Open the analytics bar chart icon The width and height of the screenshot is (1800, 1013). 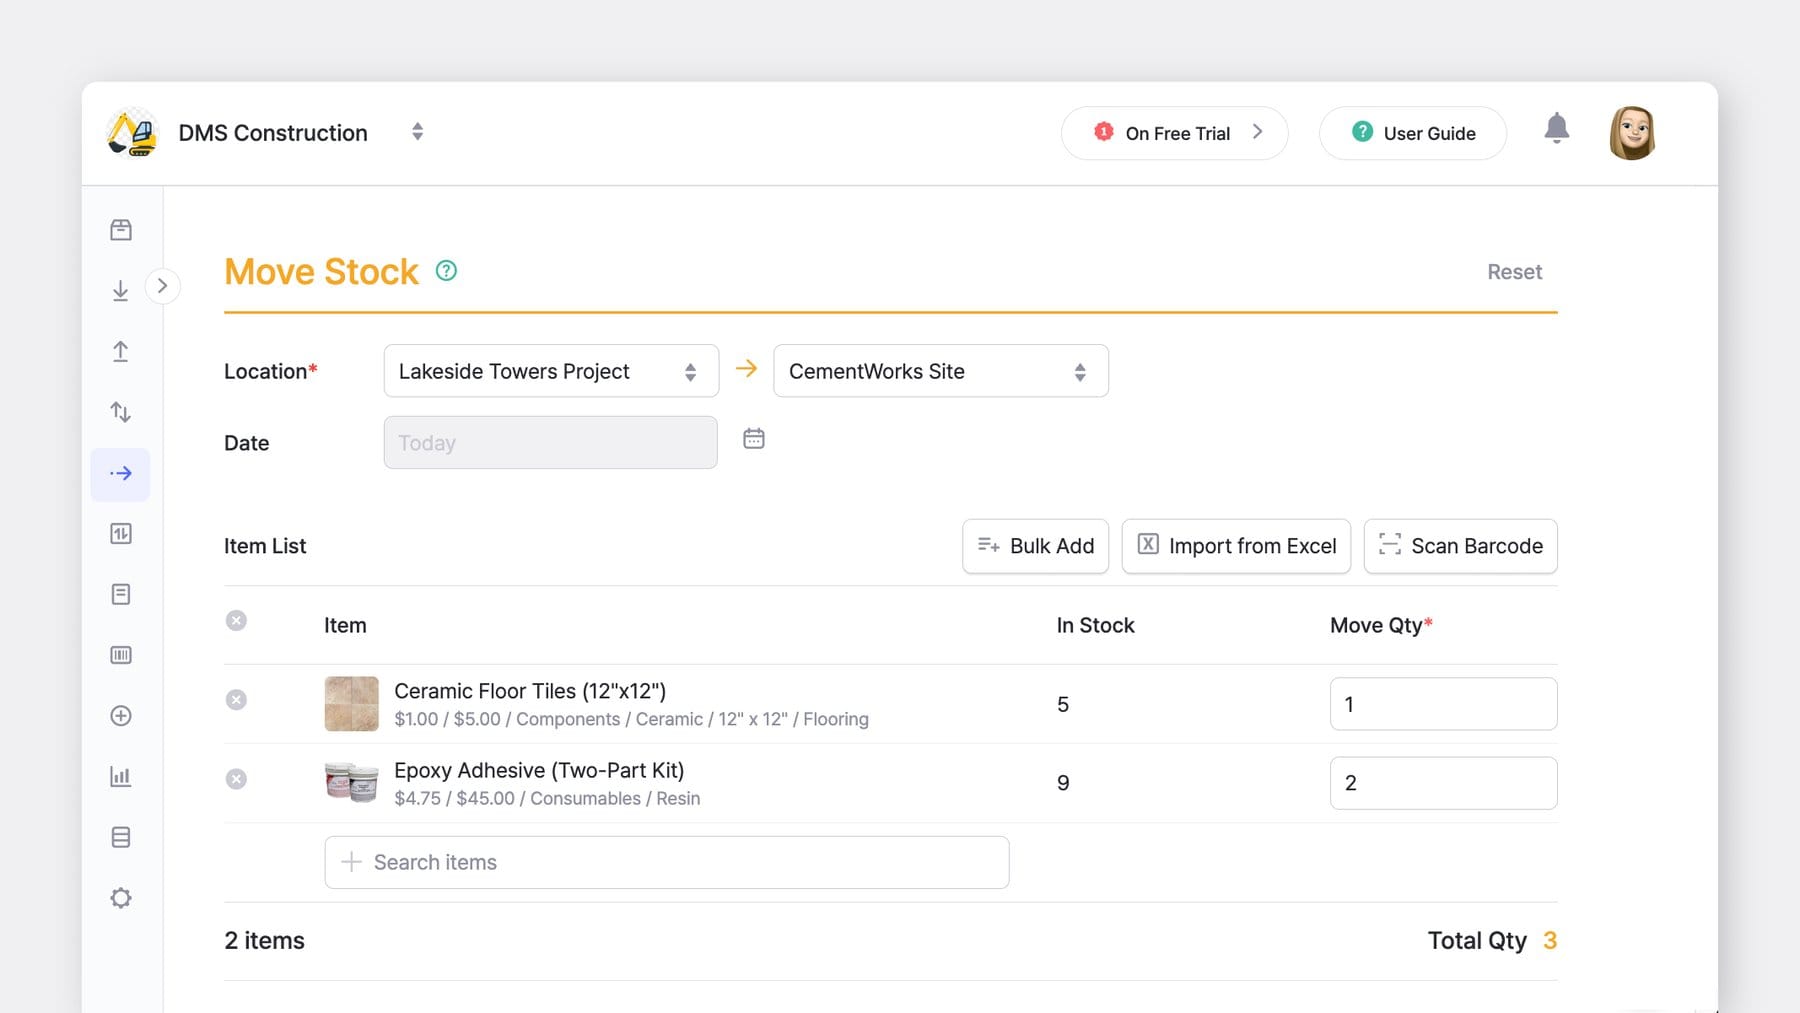point(120,775)
